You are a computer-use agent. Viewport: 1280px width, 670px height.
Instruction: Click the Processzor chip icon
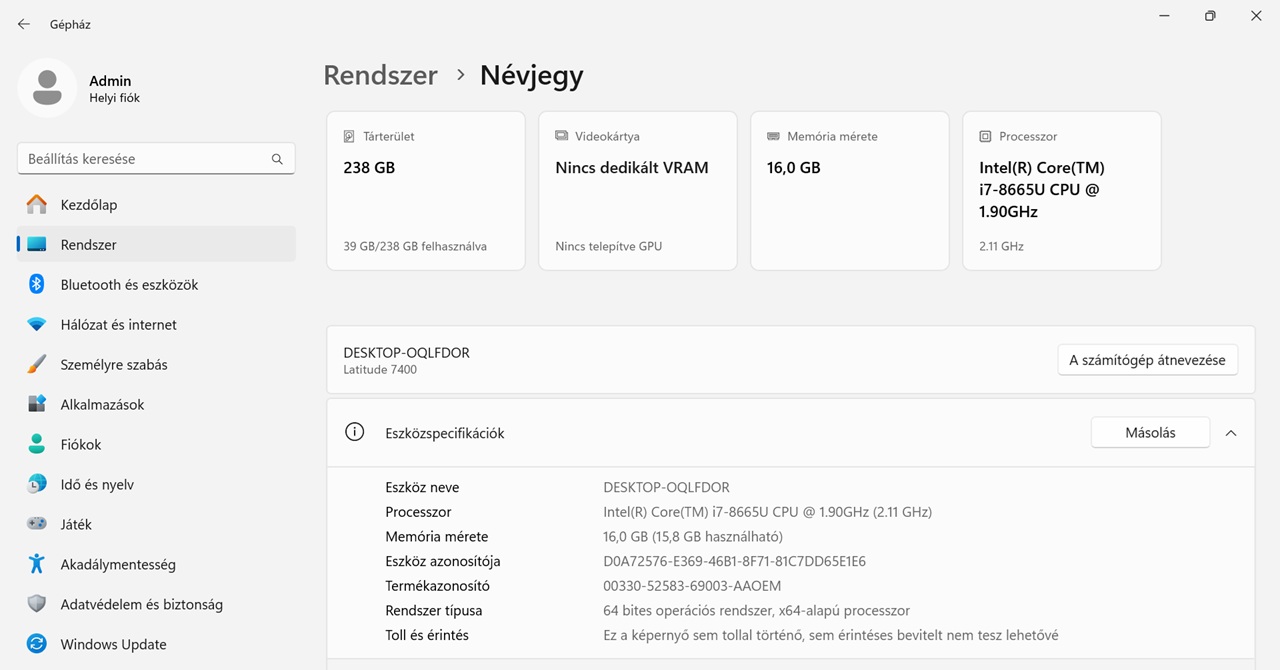[985, 136]
